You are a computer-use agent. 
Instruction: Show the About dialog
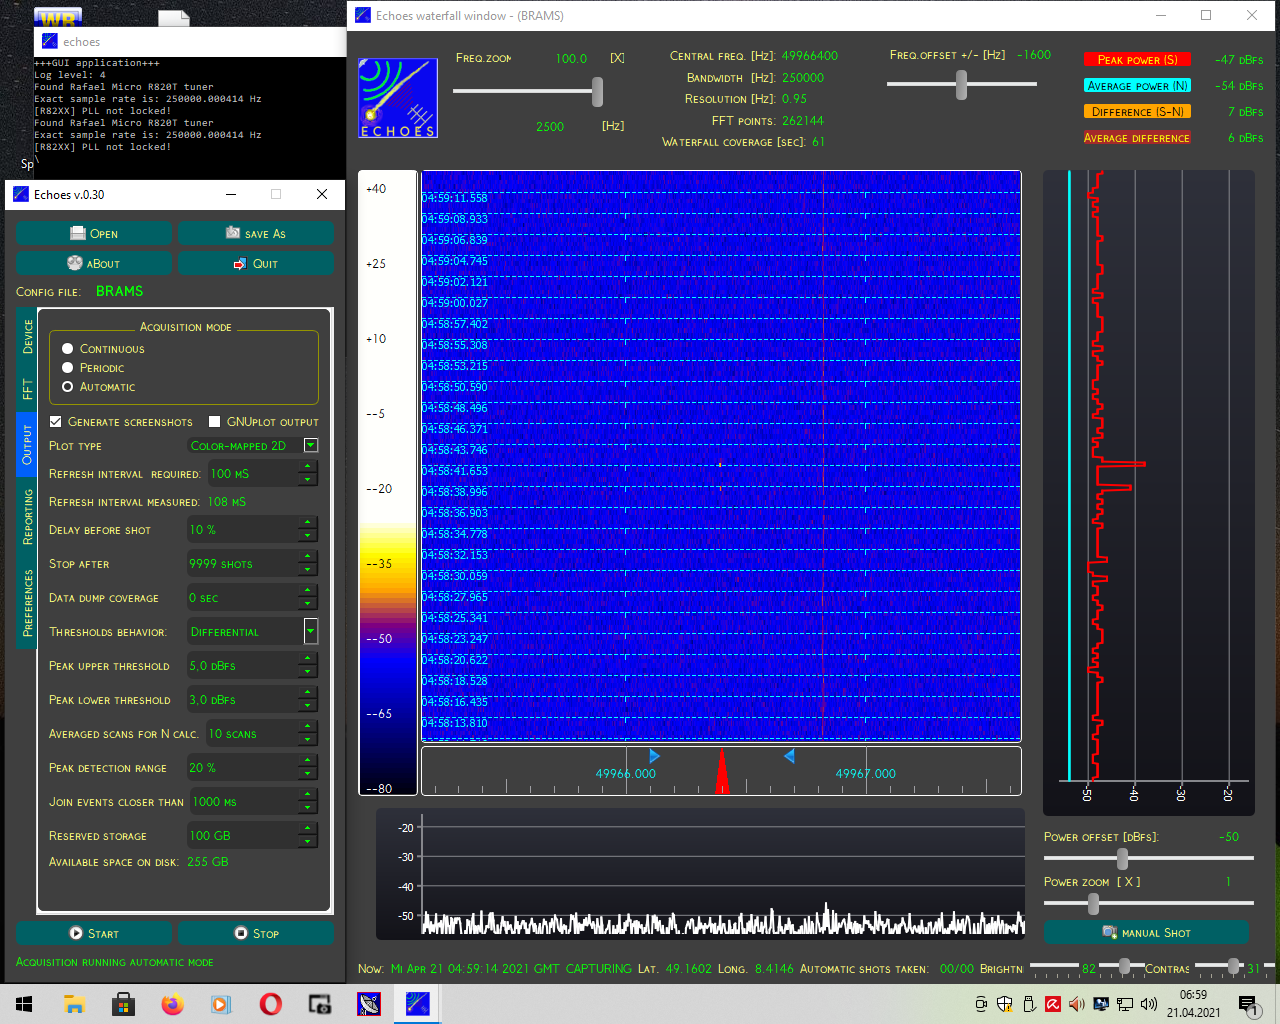94,263
